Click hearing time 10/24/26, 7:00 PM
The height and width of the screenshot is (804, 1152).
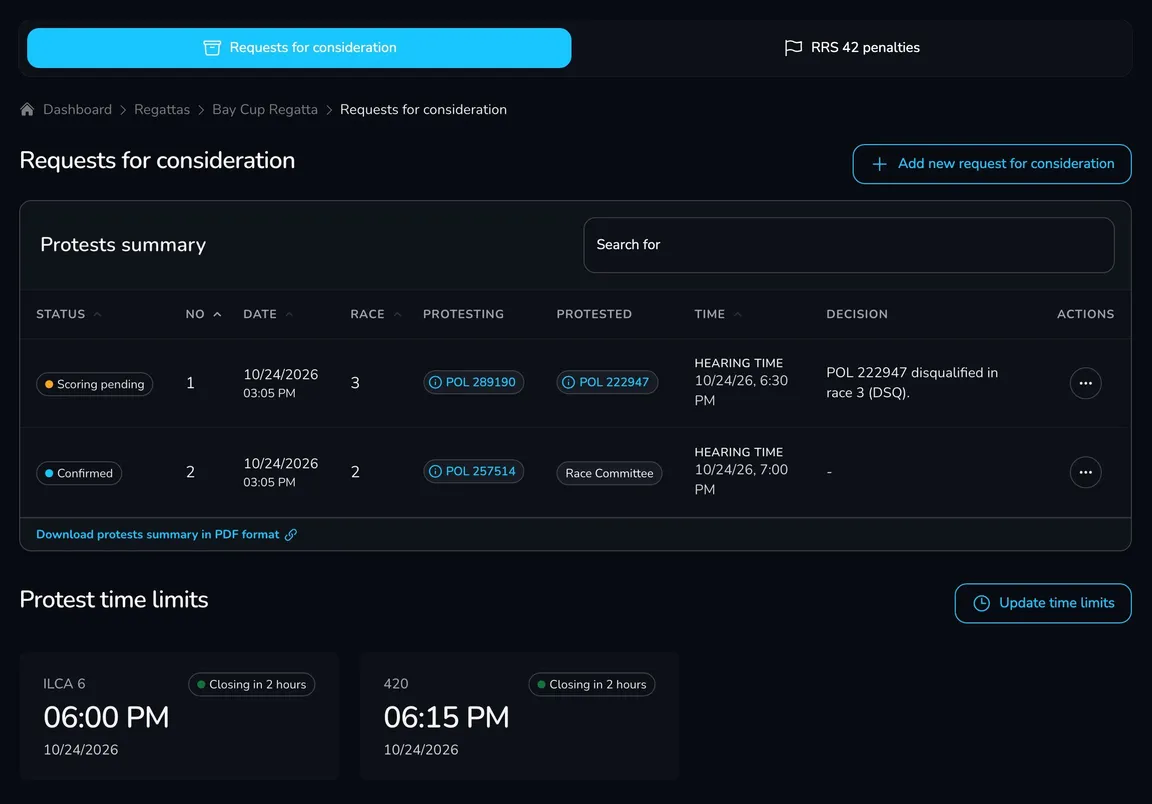pyautogui.click(x=741, y=479)
